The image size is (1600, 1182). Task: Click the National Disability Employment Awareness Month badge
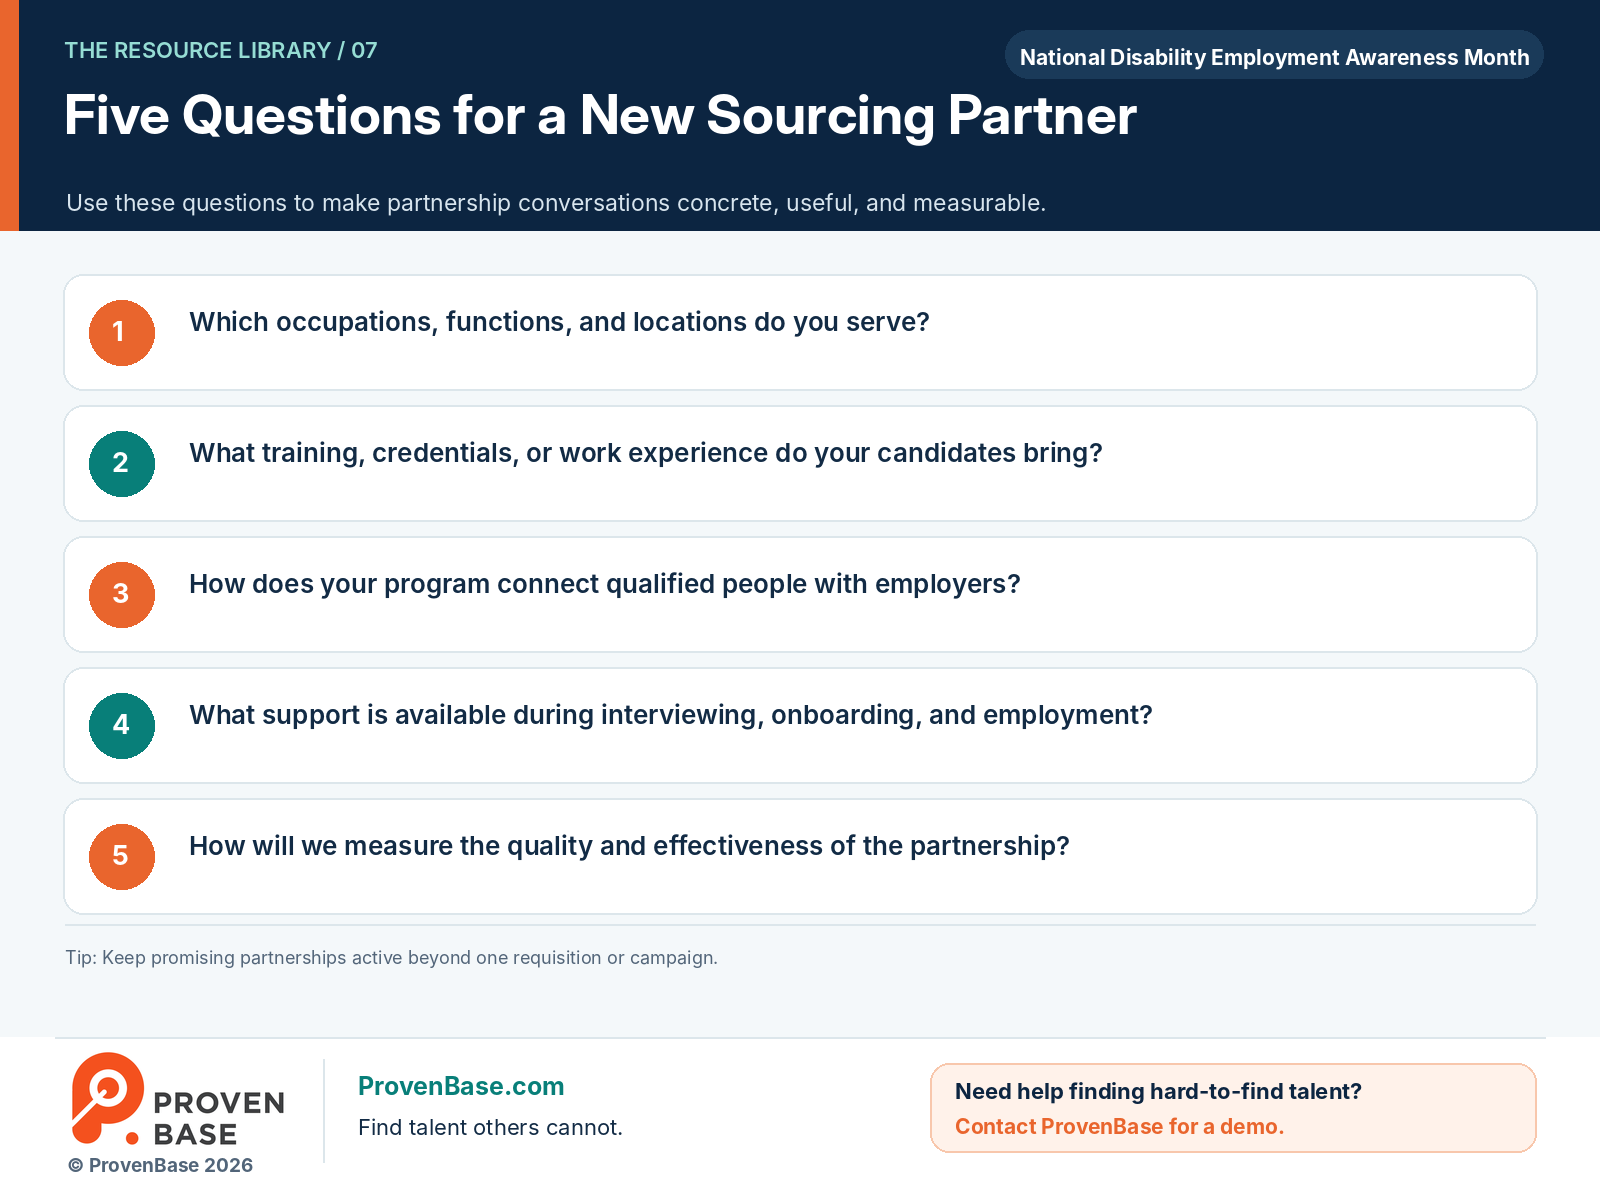point(1274,55)
